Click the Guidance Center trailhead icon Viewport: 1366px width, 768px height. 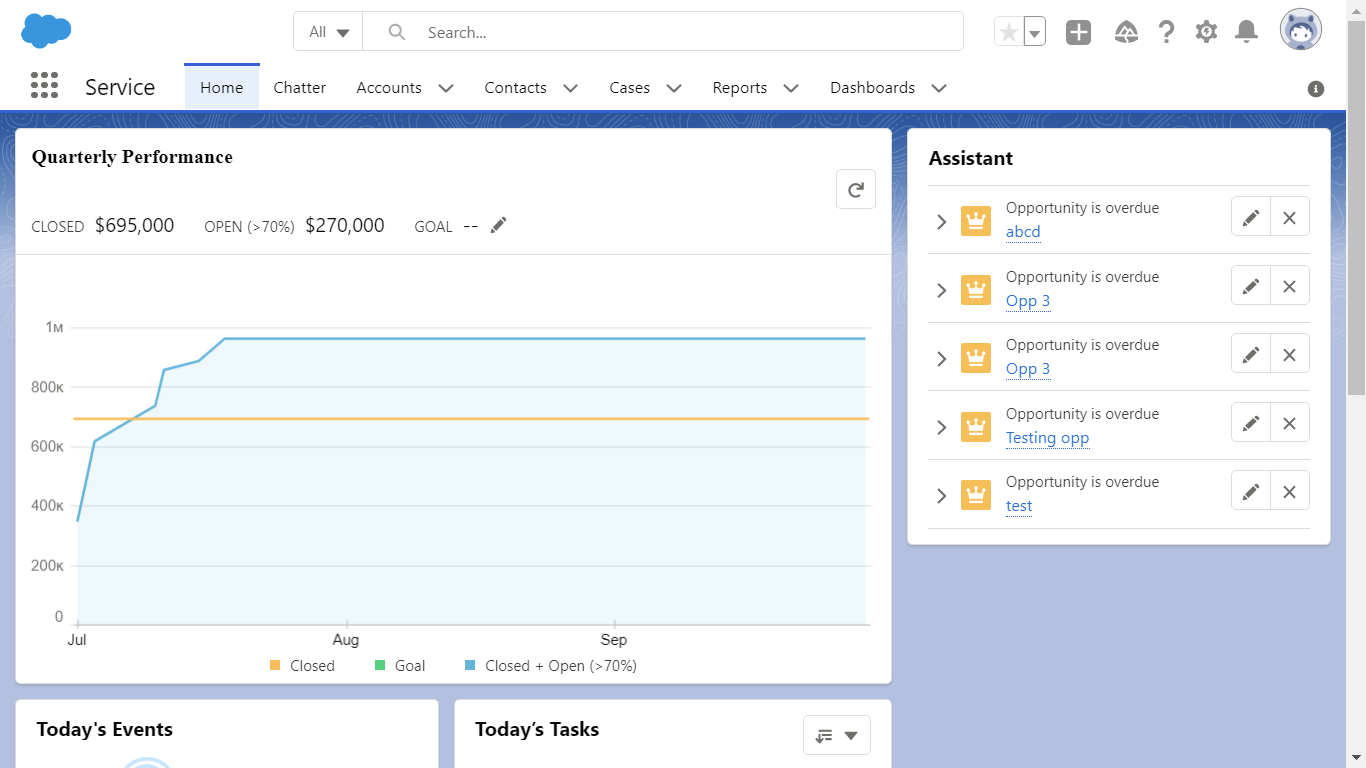1126,32
